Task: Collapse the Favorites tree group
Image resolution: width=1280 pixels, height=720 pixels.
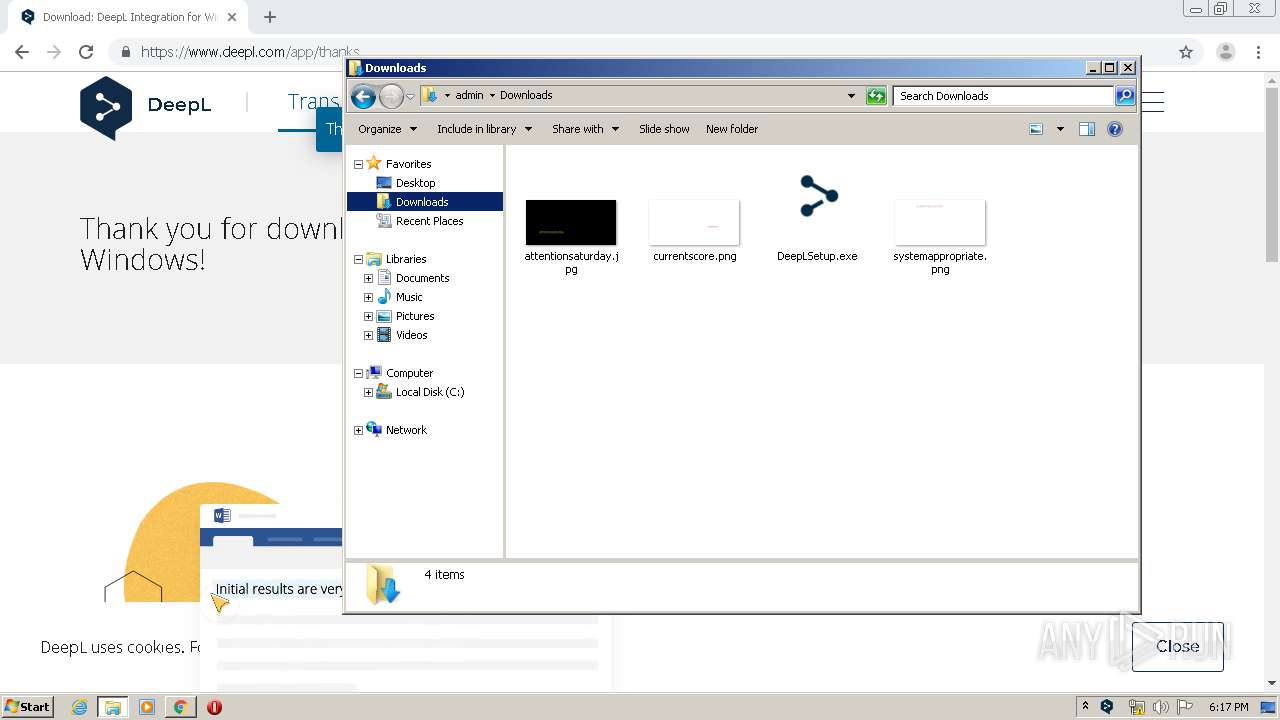Action: (358, 164)
